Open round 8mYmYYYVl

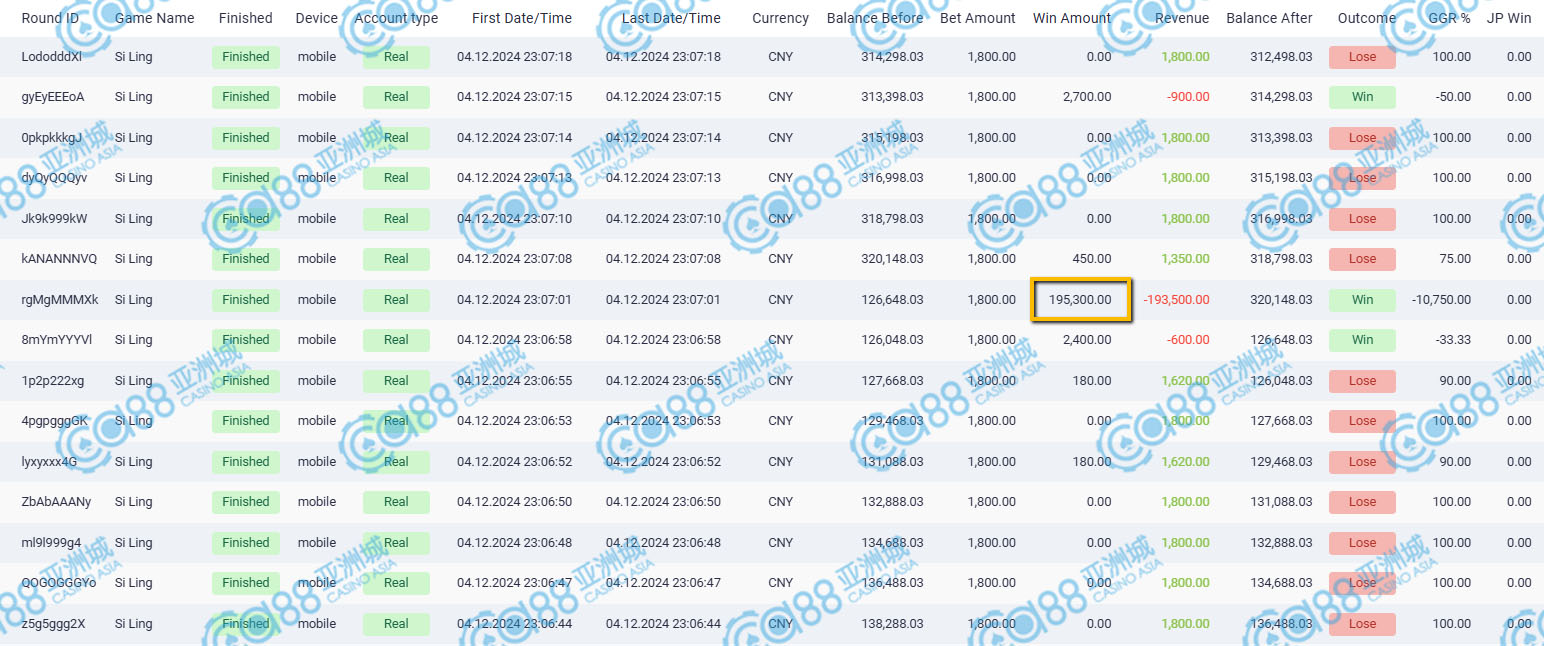pyautogui.click(x=56, y=340)
